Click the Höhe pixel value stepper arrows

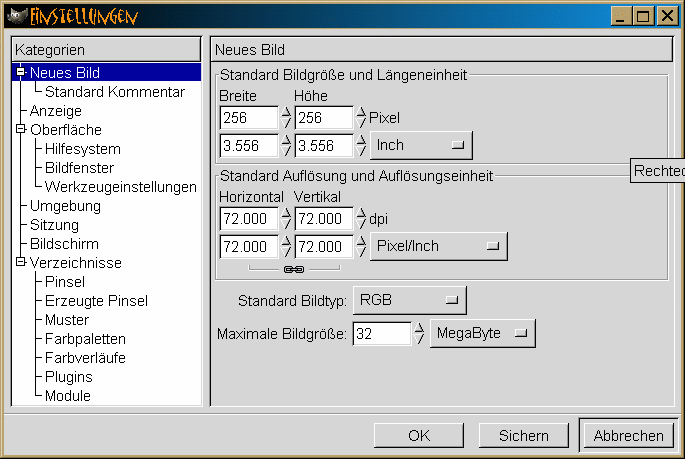click(361, 118)
